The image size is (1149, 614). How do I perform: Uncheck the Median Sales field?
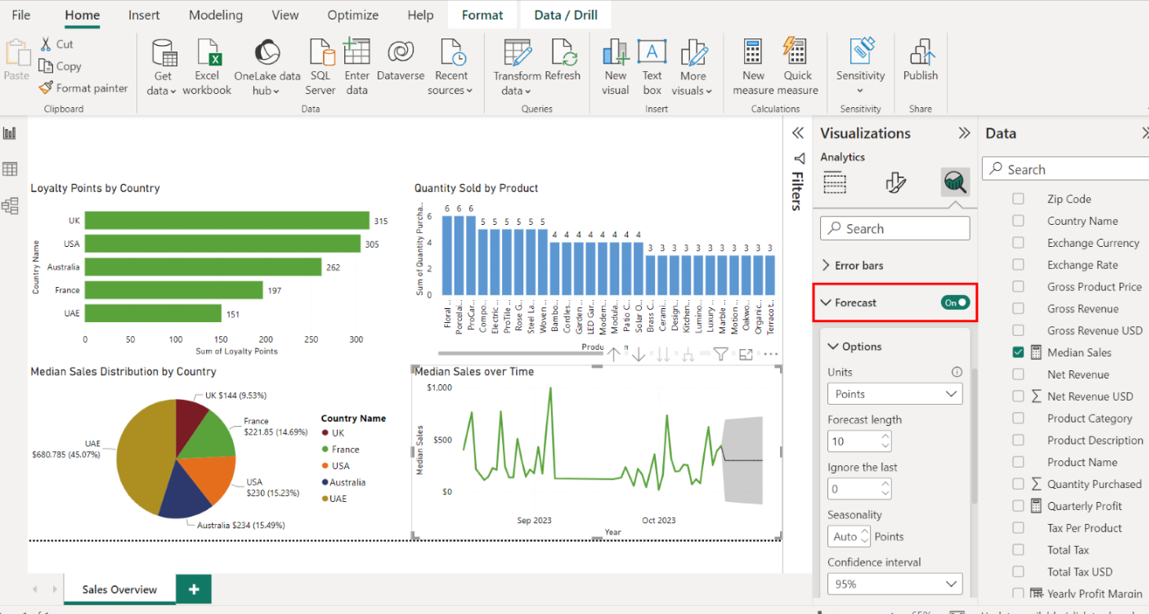[x=1018, y=352]
